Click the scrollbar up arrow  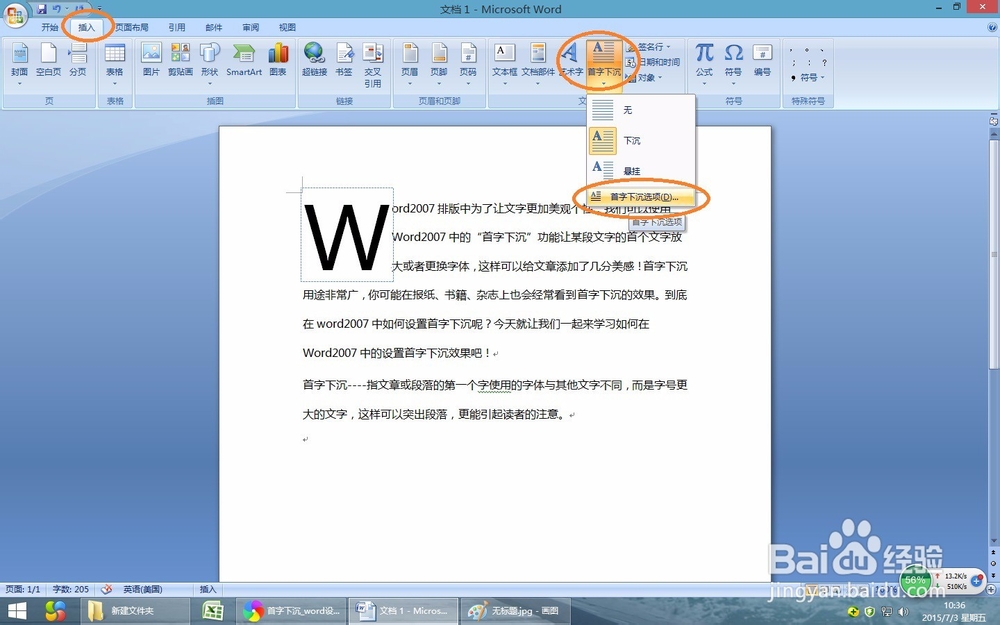993,133
